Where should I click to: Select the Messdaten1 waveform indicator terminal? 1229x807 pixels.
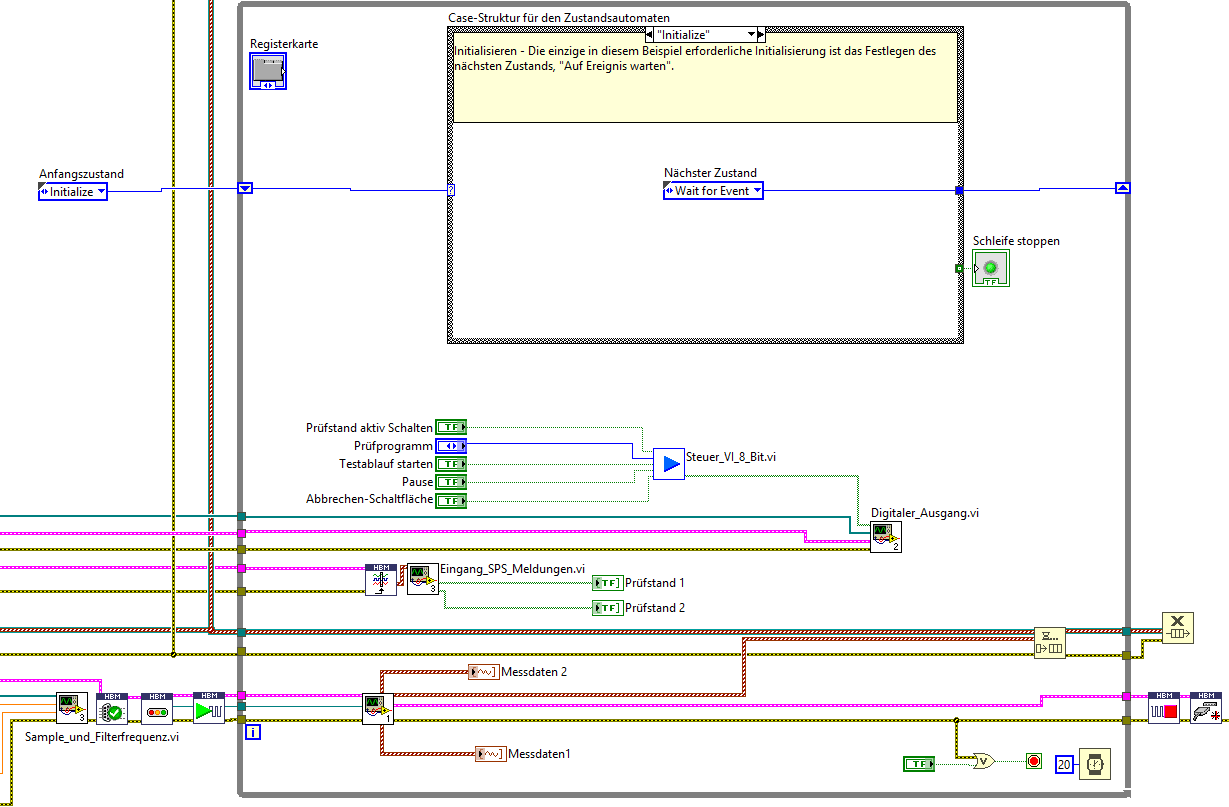point(491,753)
